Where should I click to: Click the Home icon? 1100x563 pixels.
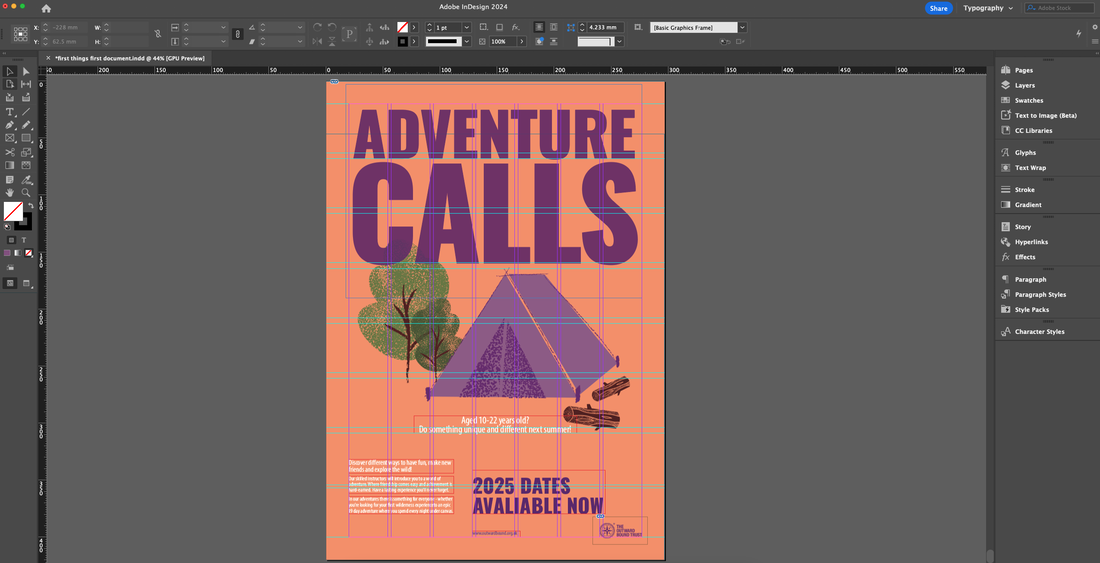[46, 8]
